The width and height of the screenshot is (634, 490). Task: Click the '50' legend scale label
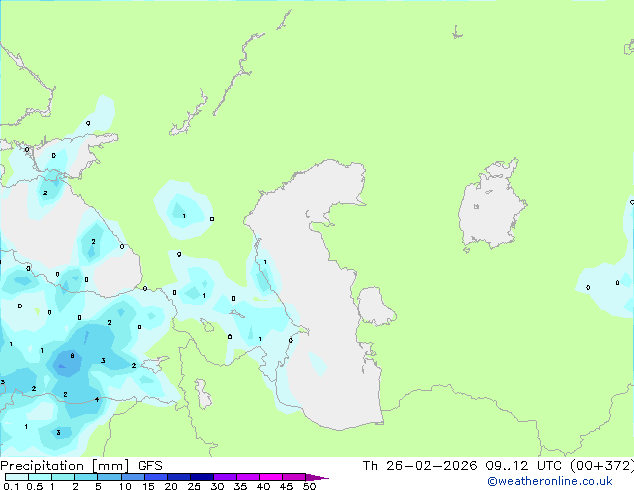click(309, 486)
